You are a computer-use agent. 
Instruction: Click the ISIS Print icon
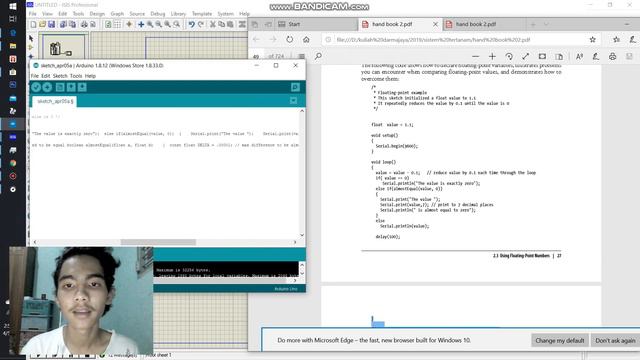[x=84, y=24]
